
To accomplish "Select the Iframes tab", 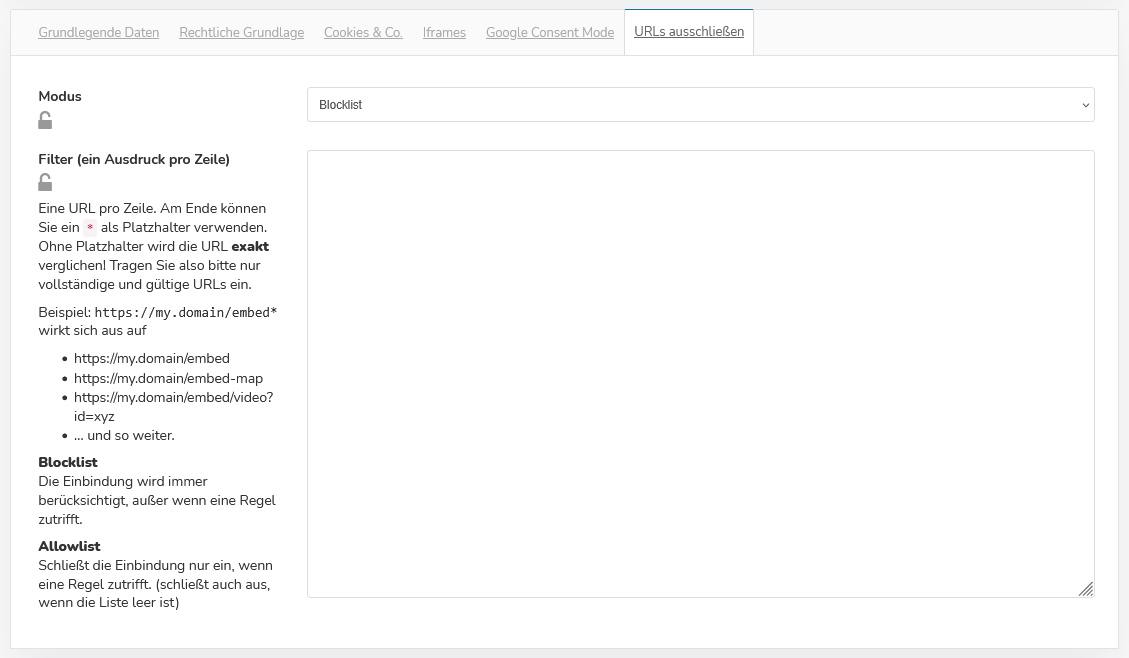I will pos(444,32).
